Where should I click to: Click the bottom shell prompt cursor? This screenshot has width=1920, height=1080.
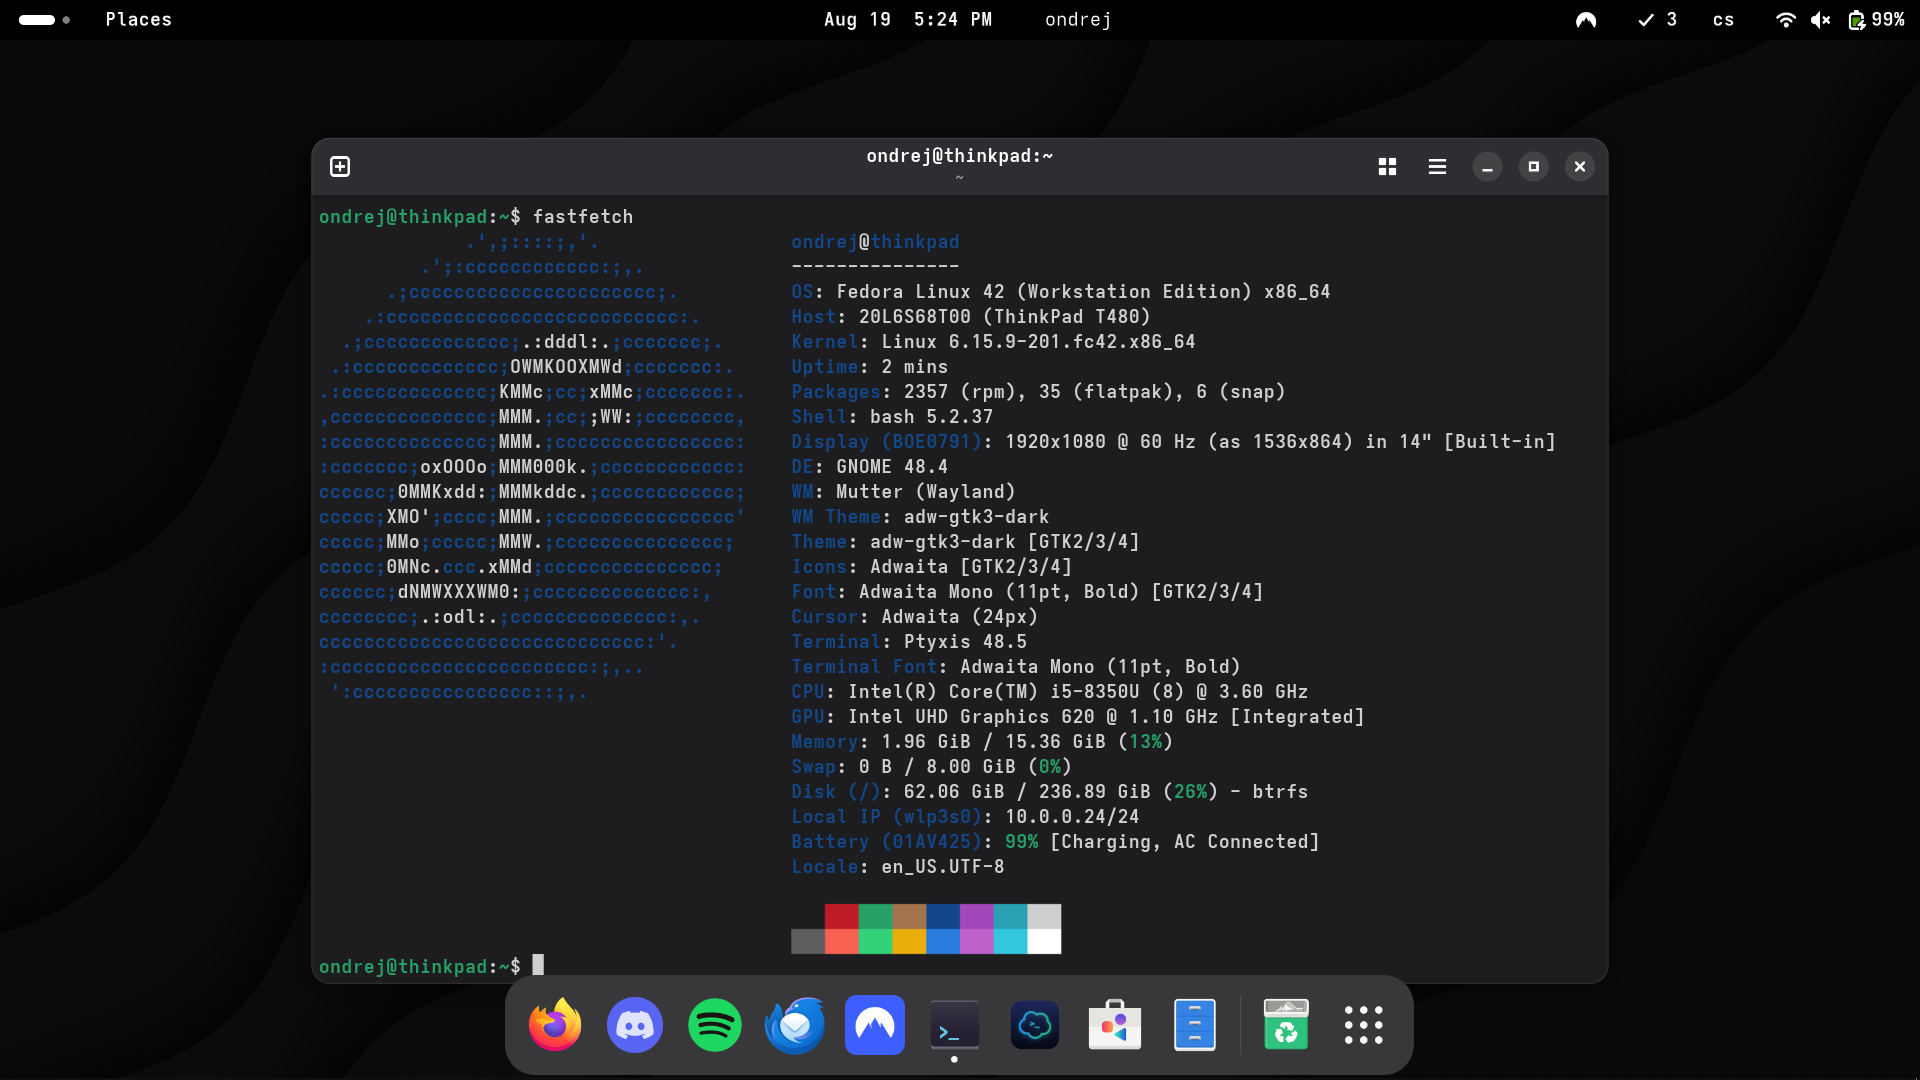click(x=538, y=965)
